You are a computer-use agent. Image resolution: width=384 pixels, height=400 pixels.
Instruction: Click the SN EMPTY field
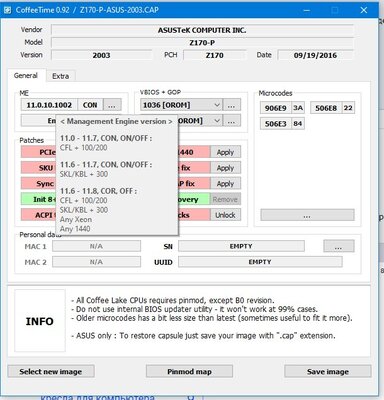point(241,246)
